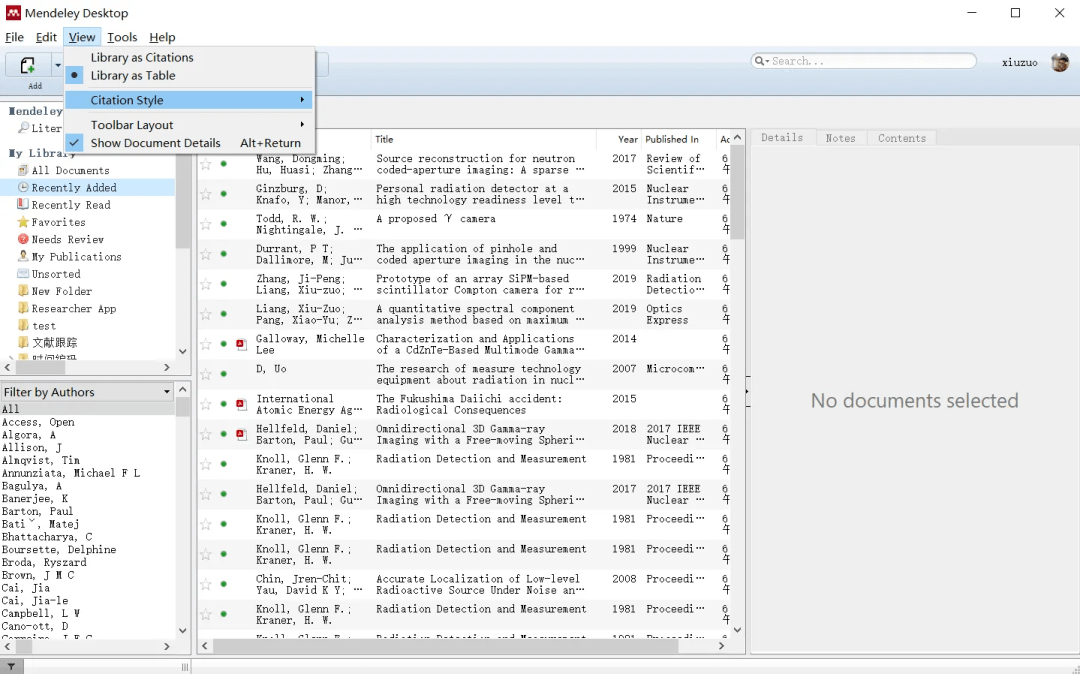Open Literature Search in Mendeley sidebar

click(40, 128)
